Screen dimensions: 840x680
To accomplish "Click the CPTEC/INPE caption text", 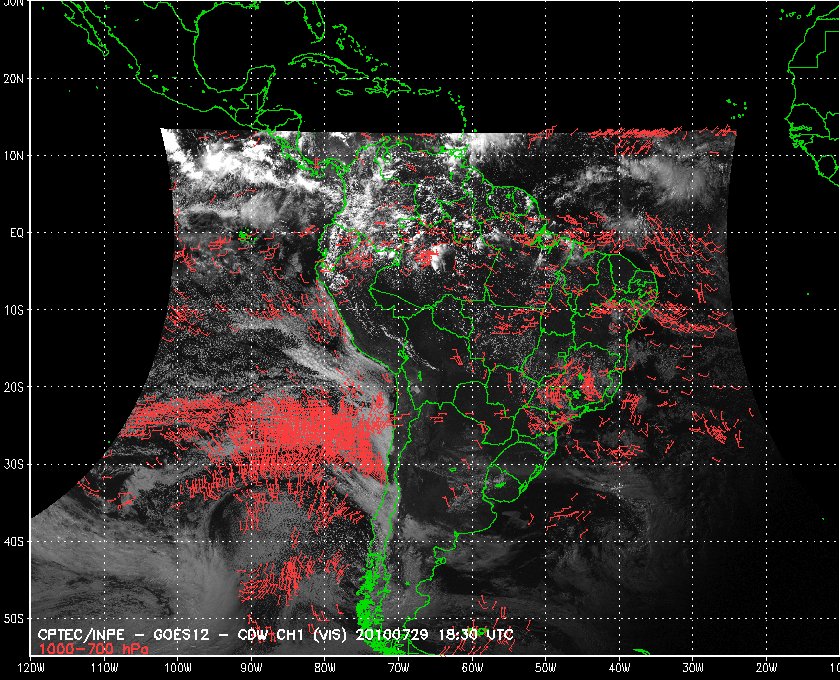I will point(81,635).
